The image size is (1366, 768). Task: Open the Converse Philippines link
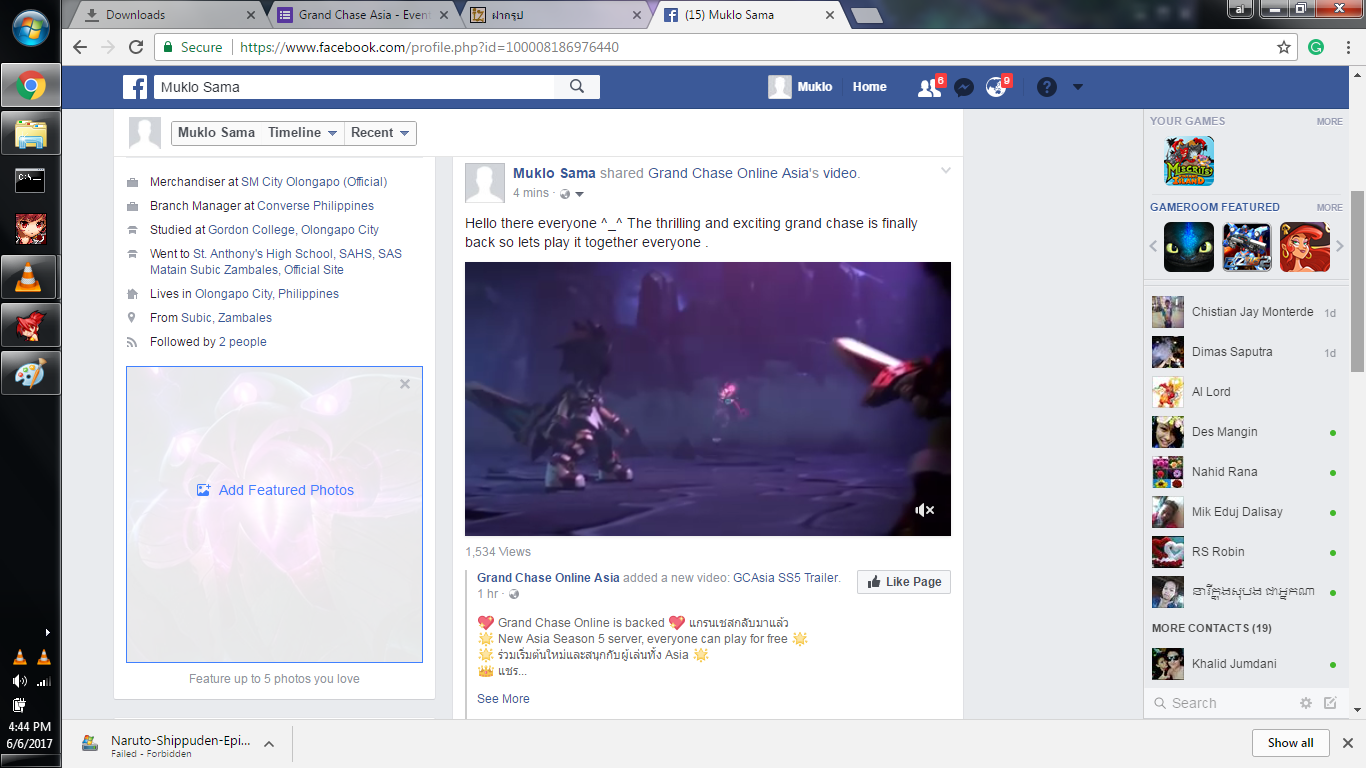tap(315, 206)
